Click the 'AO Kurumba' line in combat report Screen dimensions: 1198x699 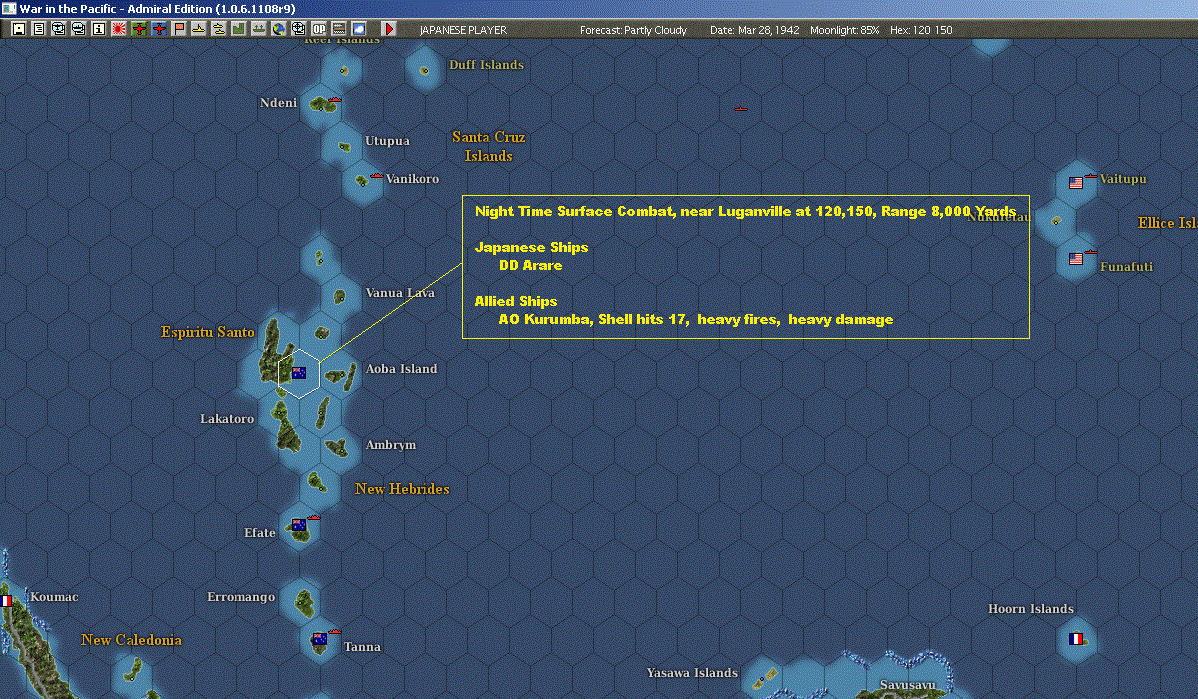click(x=695, y=319)
